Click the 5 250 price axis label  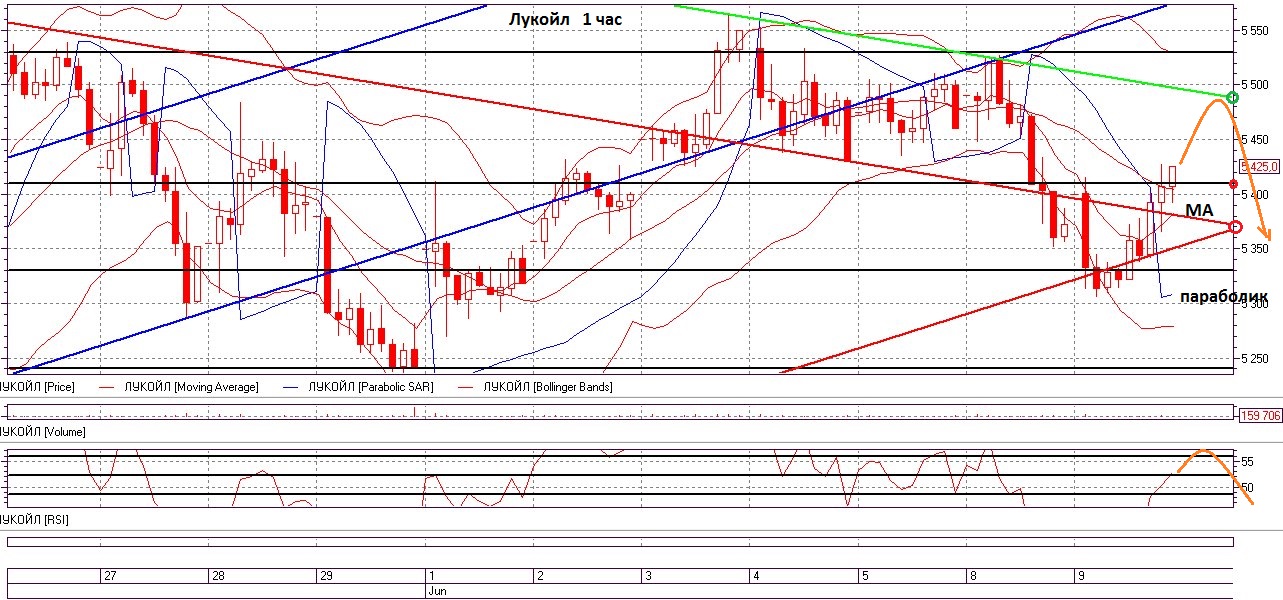1255,358
